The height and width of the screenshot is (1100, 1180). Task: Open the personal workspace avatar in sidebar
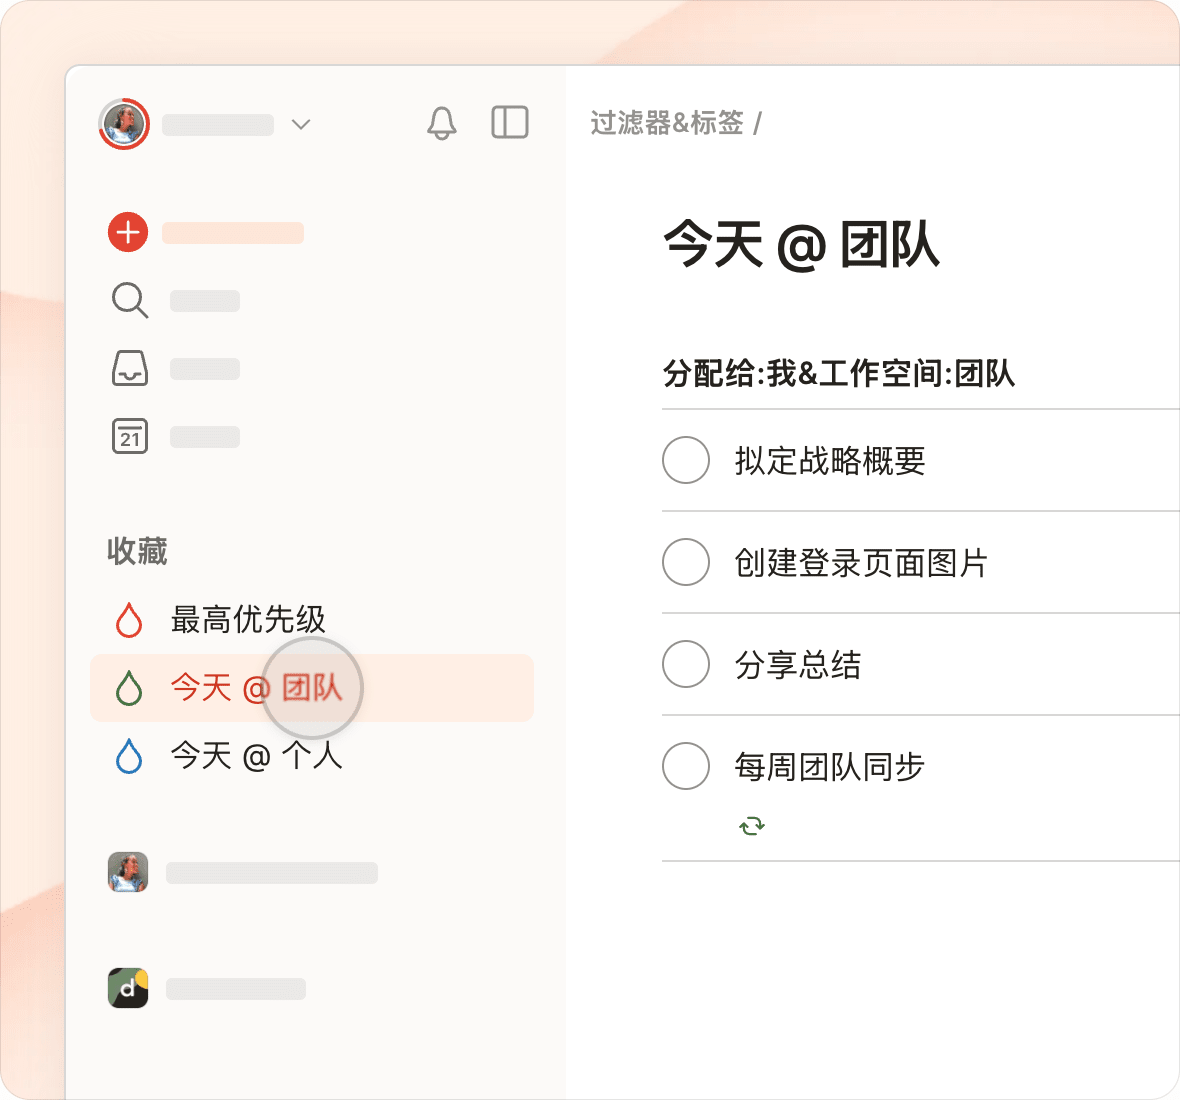[x=128, y=872]
